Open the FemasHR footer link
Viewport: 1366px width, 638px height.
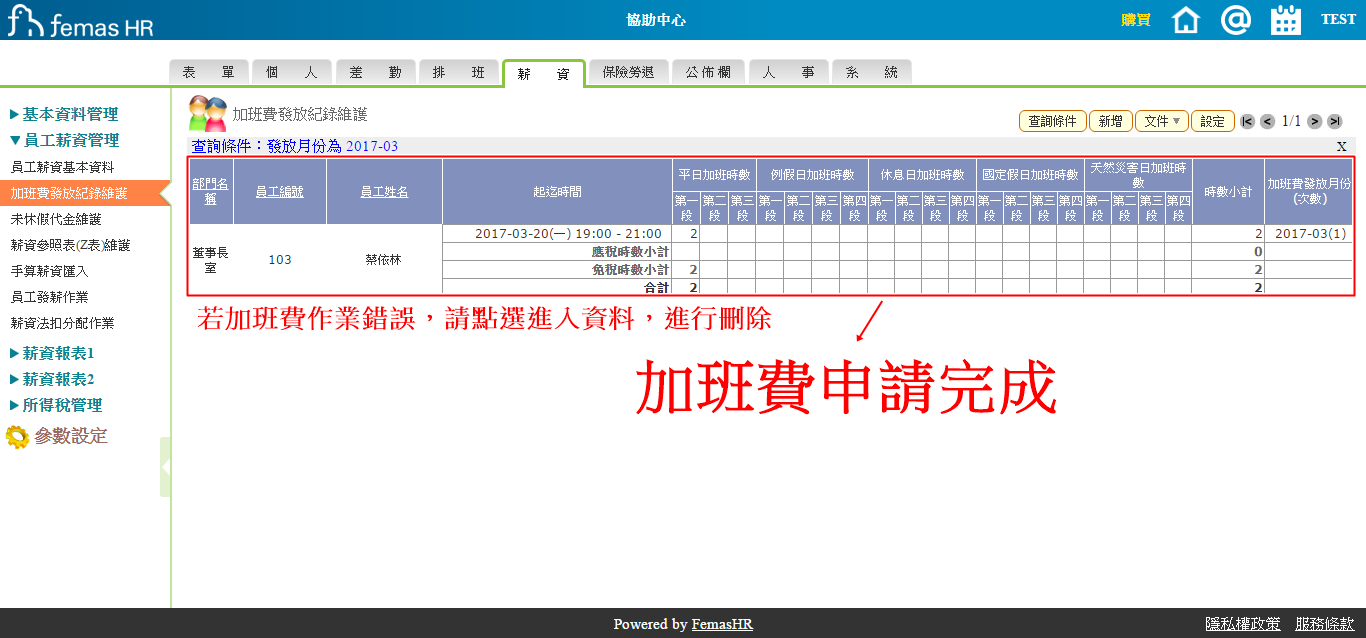coord(722,624)
